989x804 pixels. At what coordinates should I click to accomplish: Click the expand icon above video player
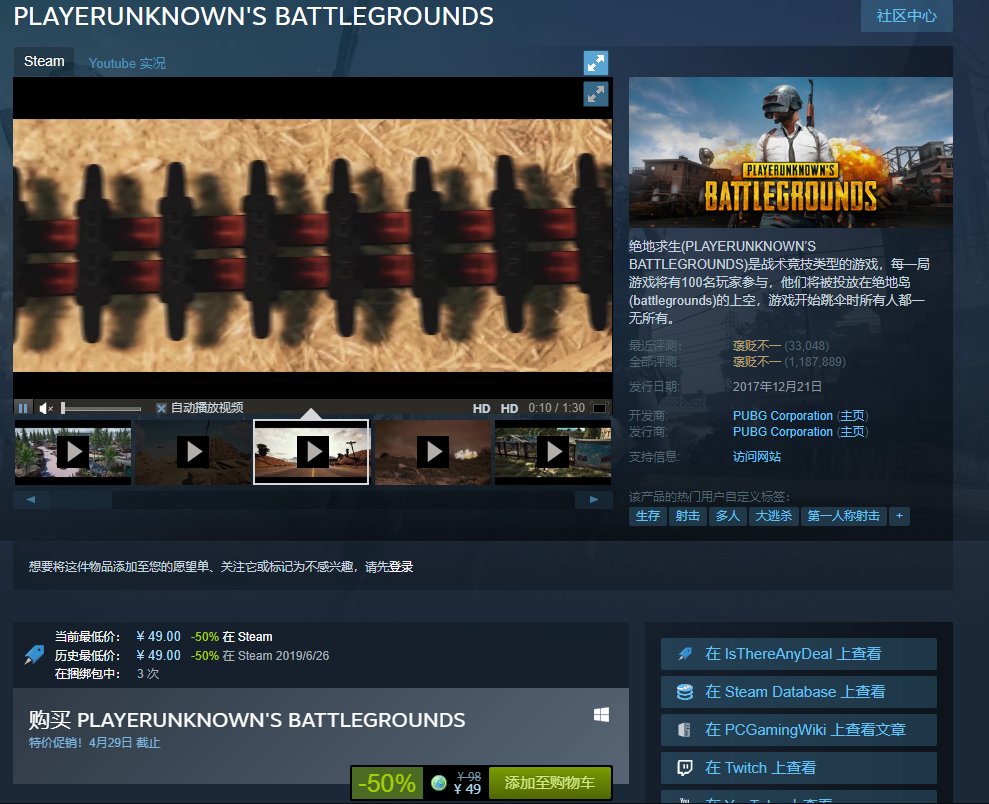pyautogui.click(x=596, y=63)
